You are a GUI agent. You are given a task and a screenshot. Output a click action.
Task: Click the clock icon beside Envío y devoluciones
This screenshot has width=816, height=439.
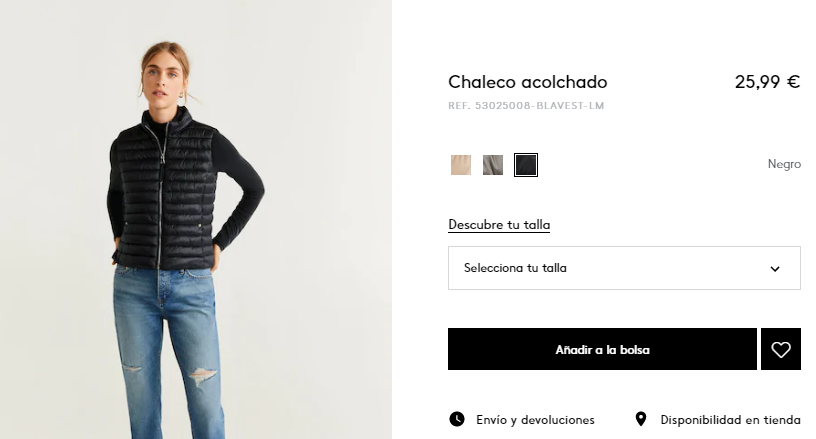click(457, 419)
